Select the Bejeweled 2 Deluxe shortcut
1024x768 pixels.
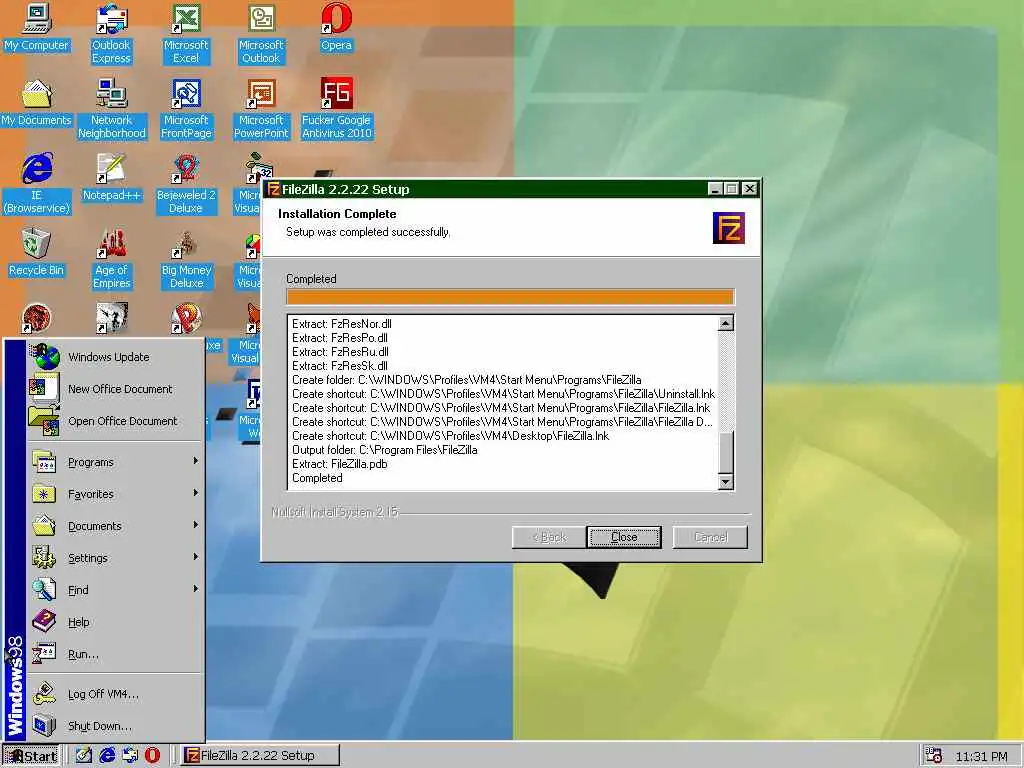pos(186,184)
